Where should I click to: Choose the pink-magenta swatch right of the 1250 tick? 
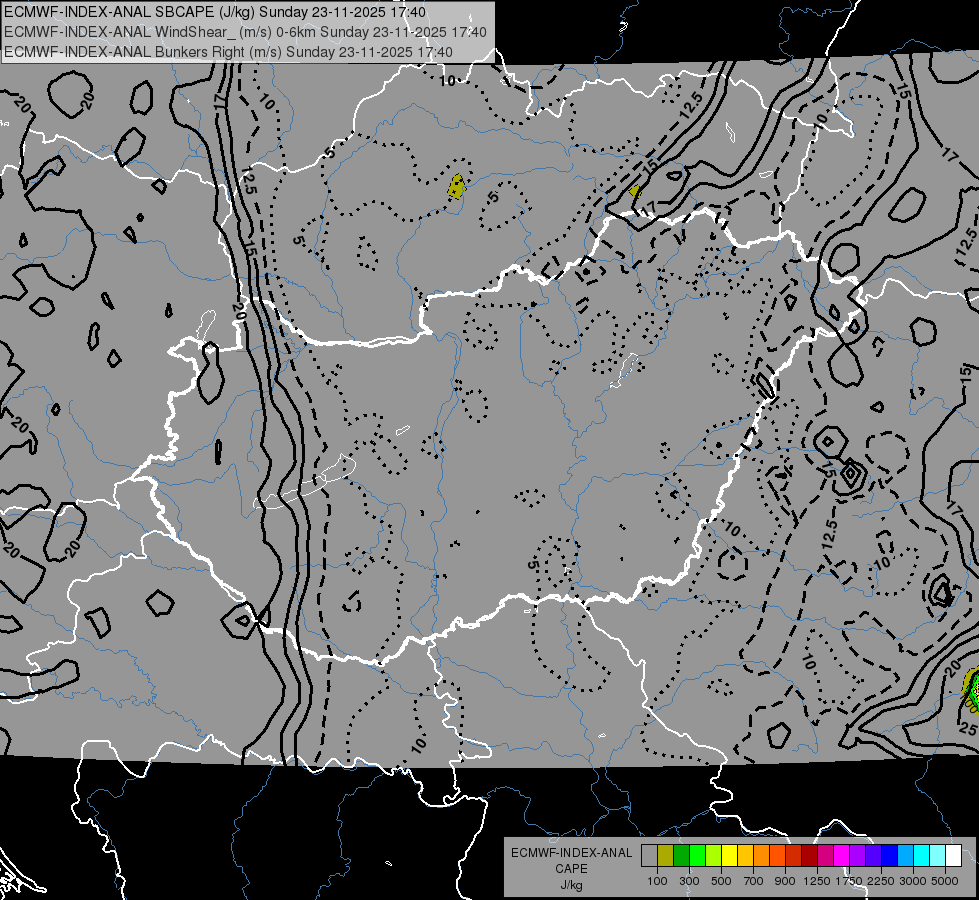pos(825,855)
